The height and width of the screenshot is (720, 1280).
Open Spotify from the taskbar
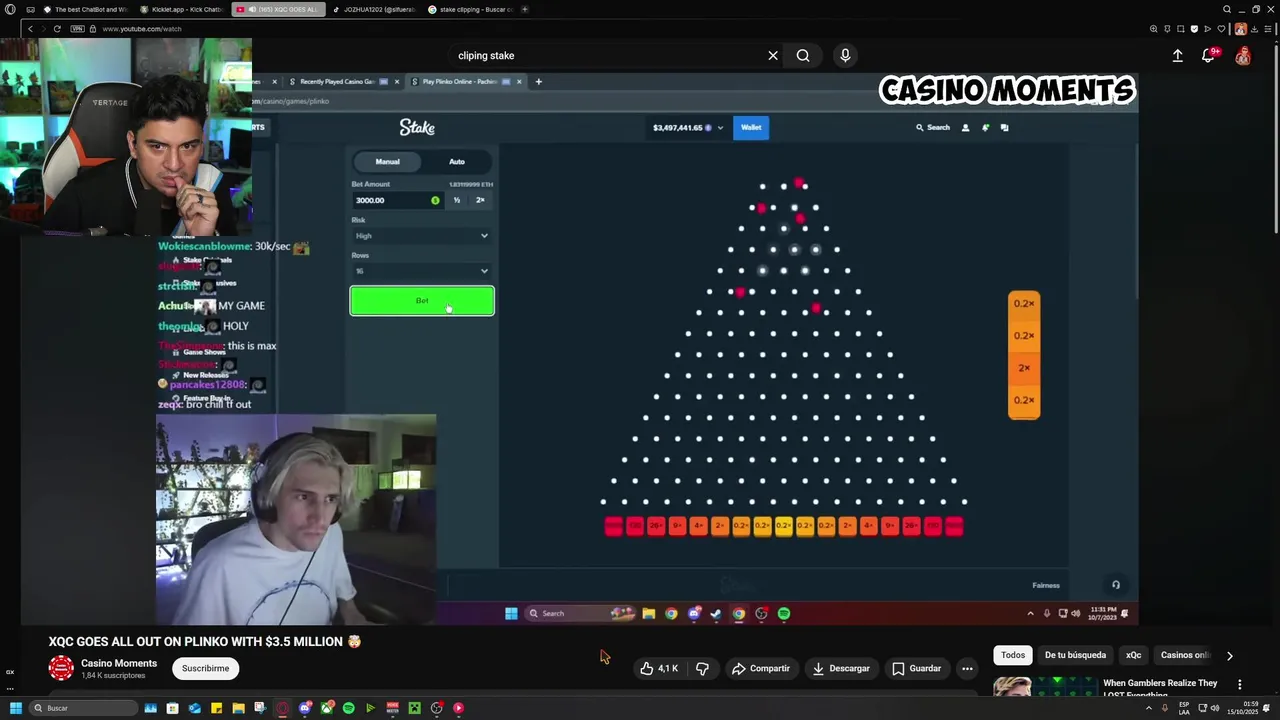pyautogui.click(x=348, y=708)
